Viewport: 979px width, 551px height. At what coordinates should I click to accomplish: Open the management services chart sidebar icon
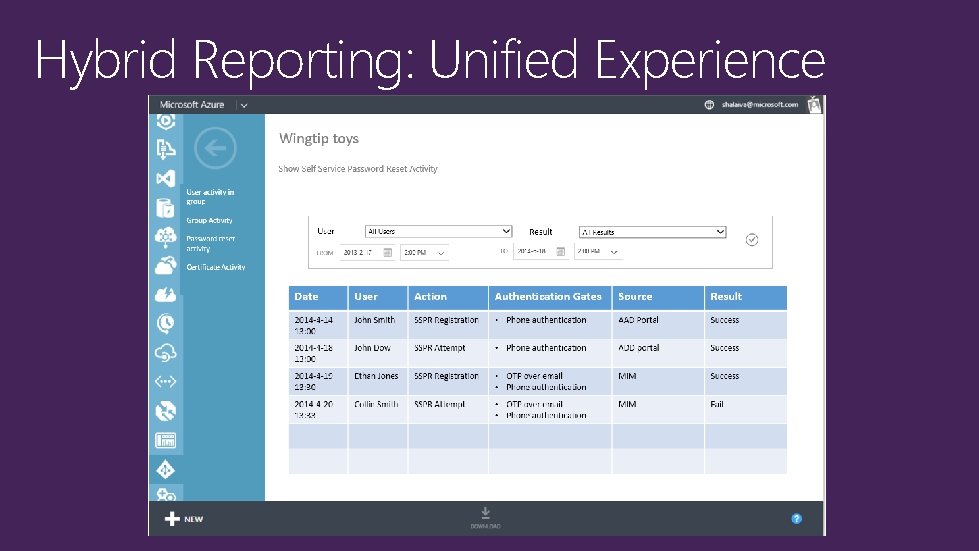coord(165,441)
